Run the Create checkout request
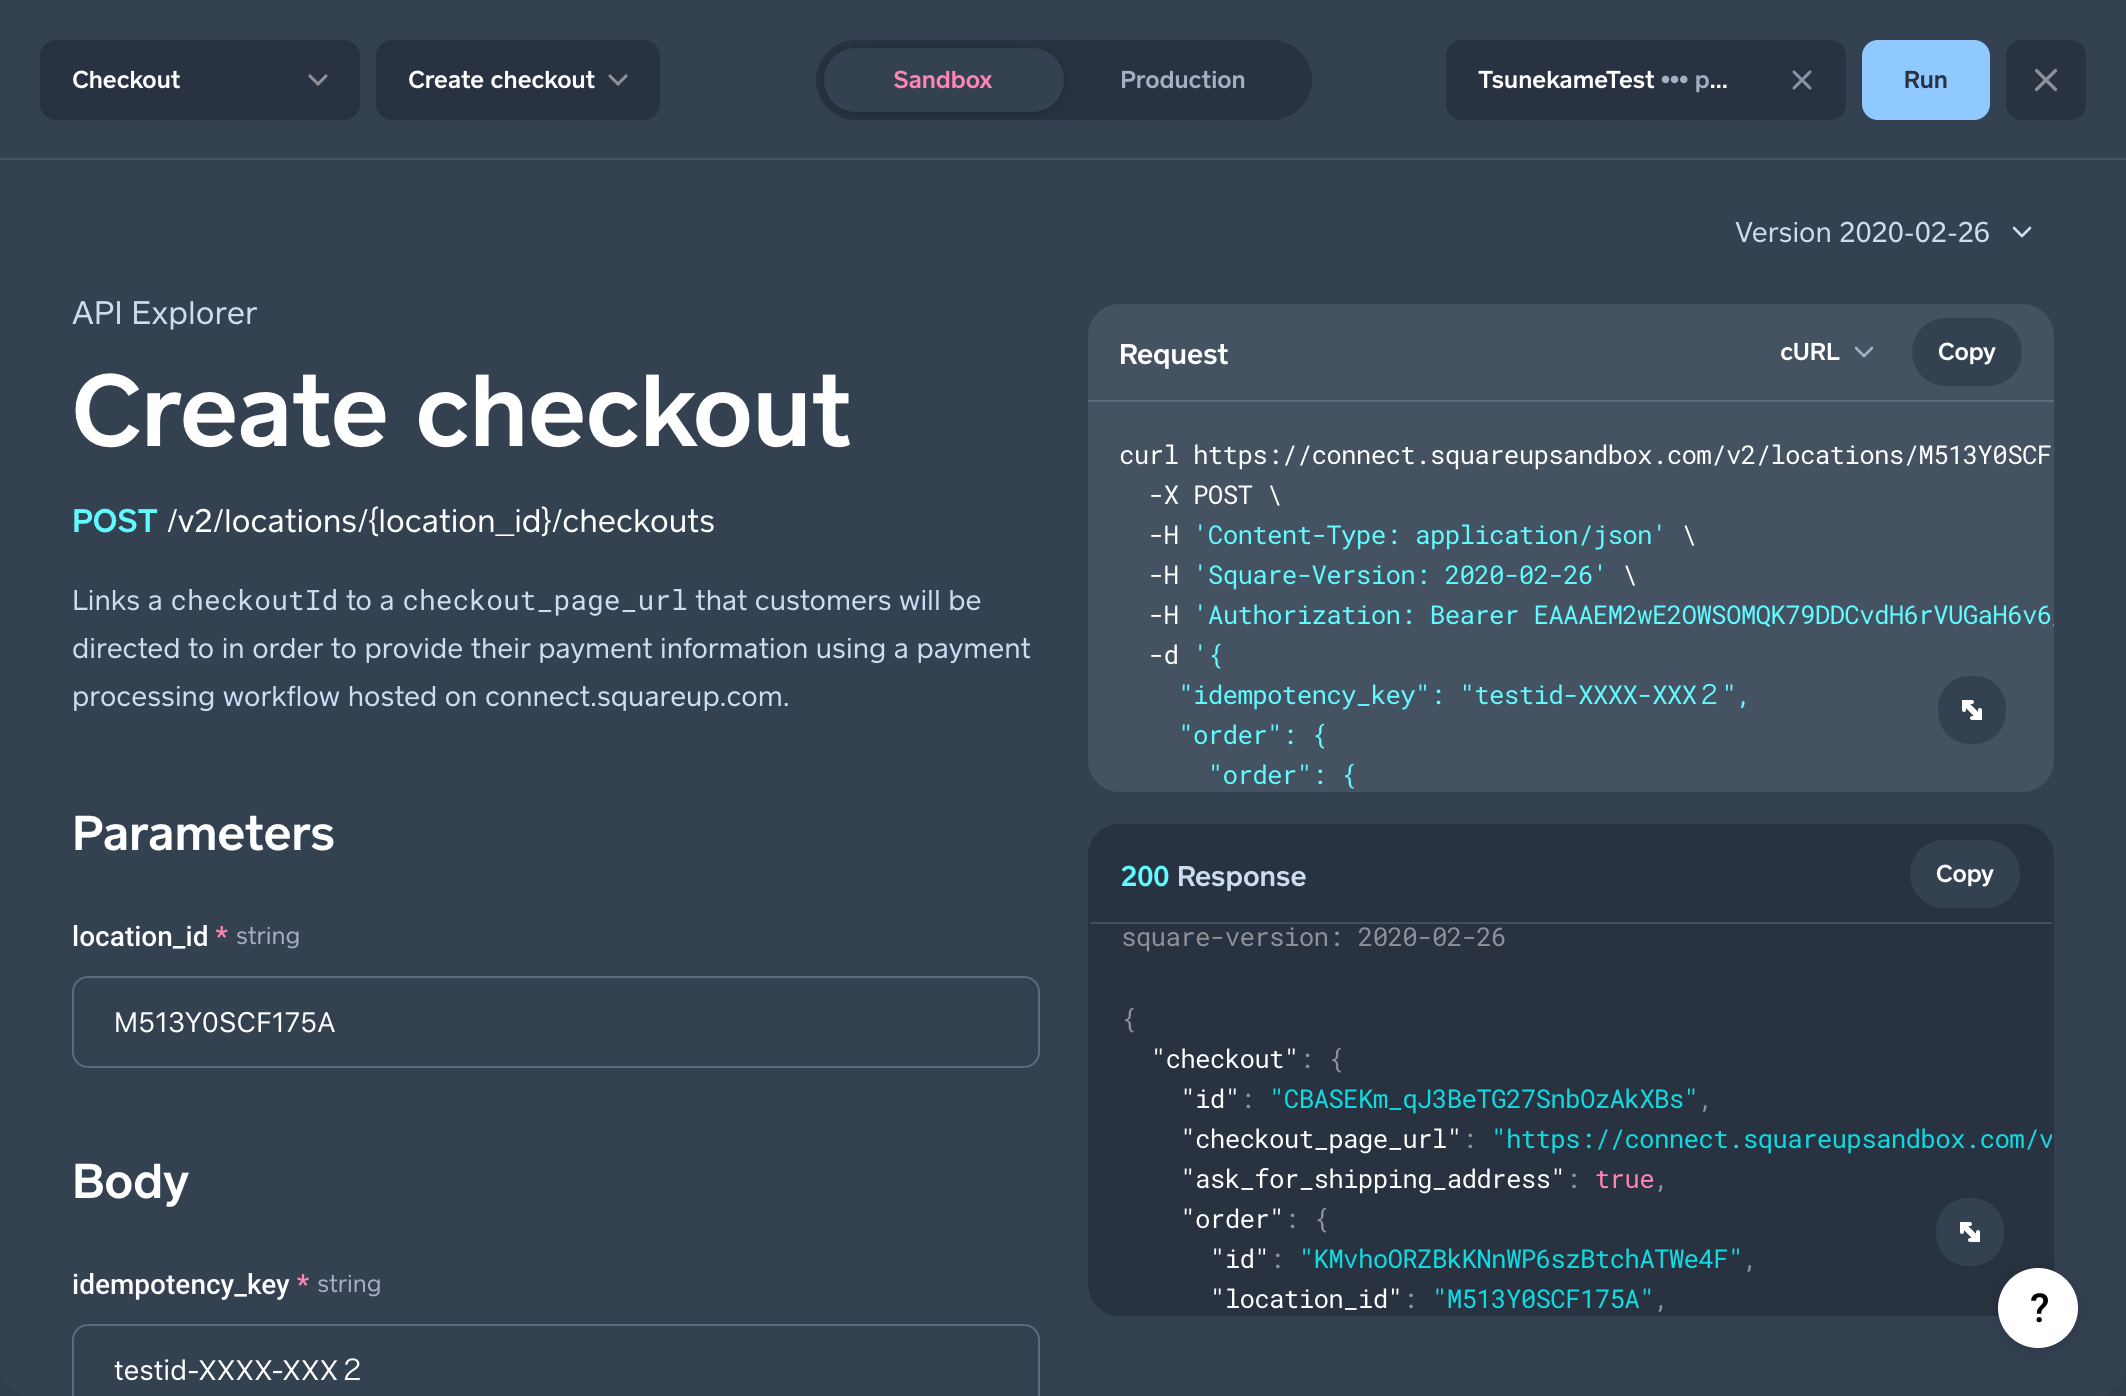 pyautogui.click(x=1925, y=80)
